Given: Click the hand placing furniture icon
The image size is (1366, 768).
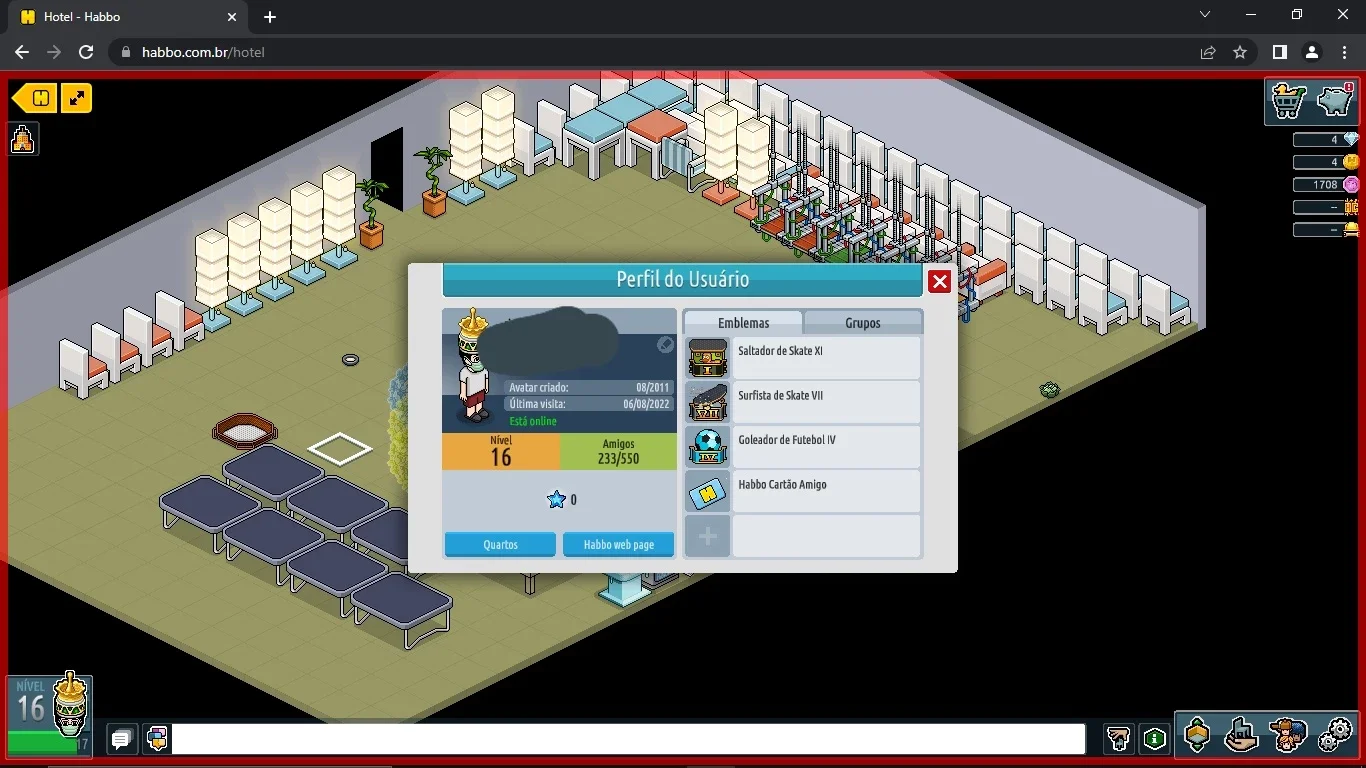Looking at the screenshot, I should click(1119, 739).
